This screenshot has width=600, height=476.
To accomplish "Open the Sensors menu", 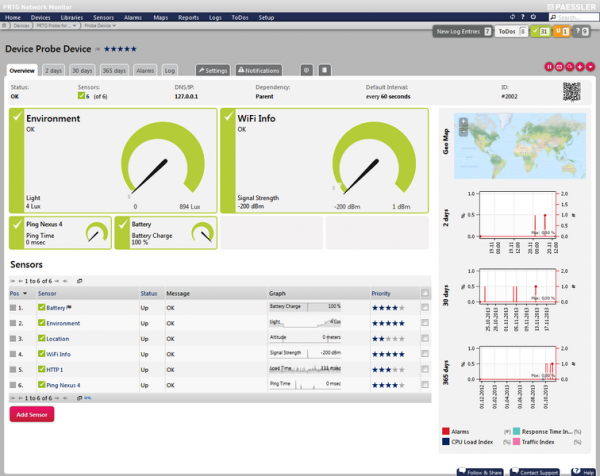I will pyautogui.click(x=103, y=18).
